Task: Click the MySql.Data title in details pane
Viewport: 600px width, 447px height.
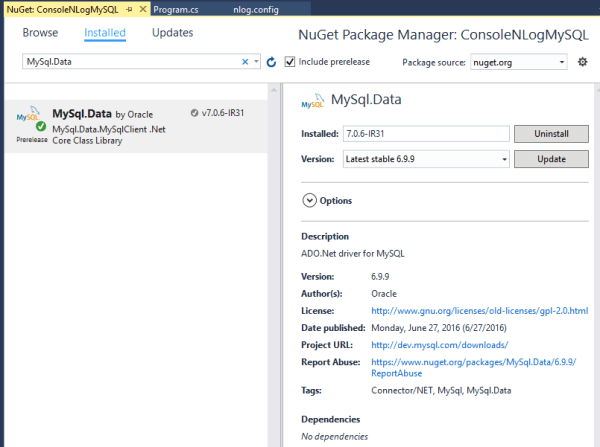Action: pos(366,100)
